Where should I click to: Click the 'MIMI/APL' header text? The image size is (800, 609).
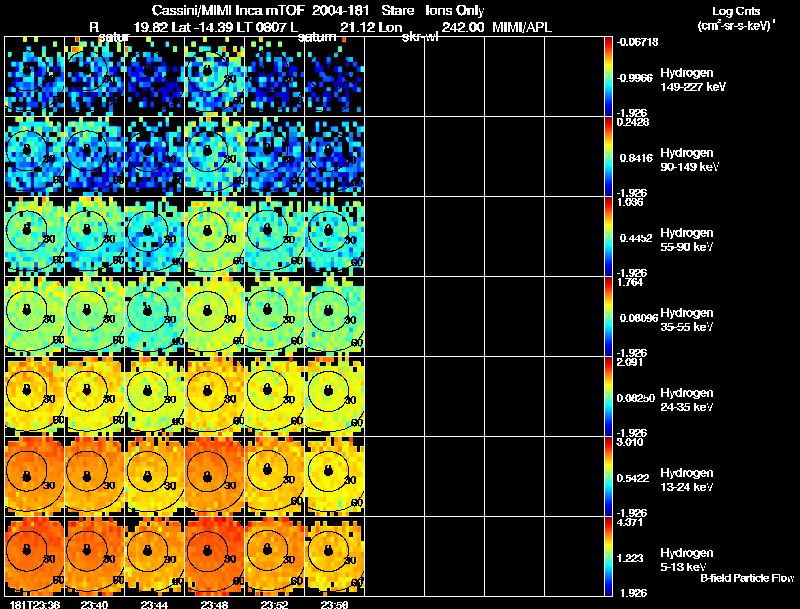click(x=522, y=27)
